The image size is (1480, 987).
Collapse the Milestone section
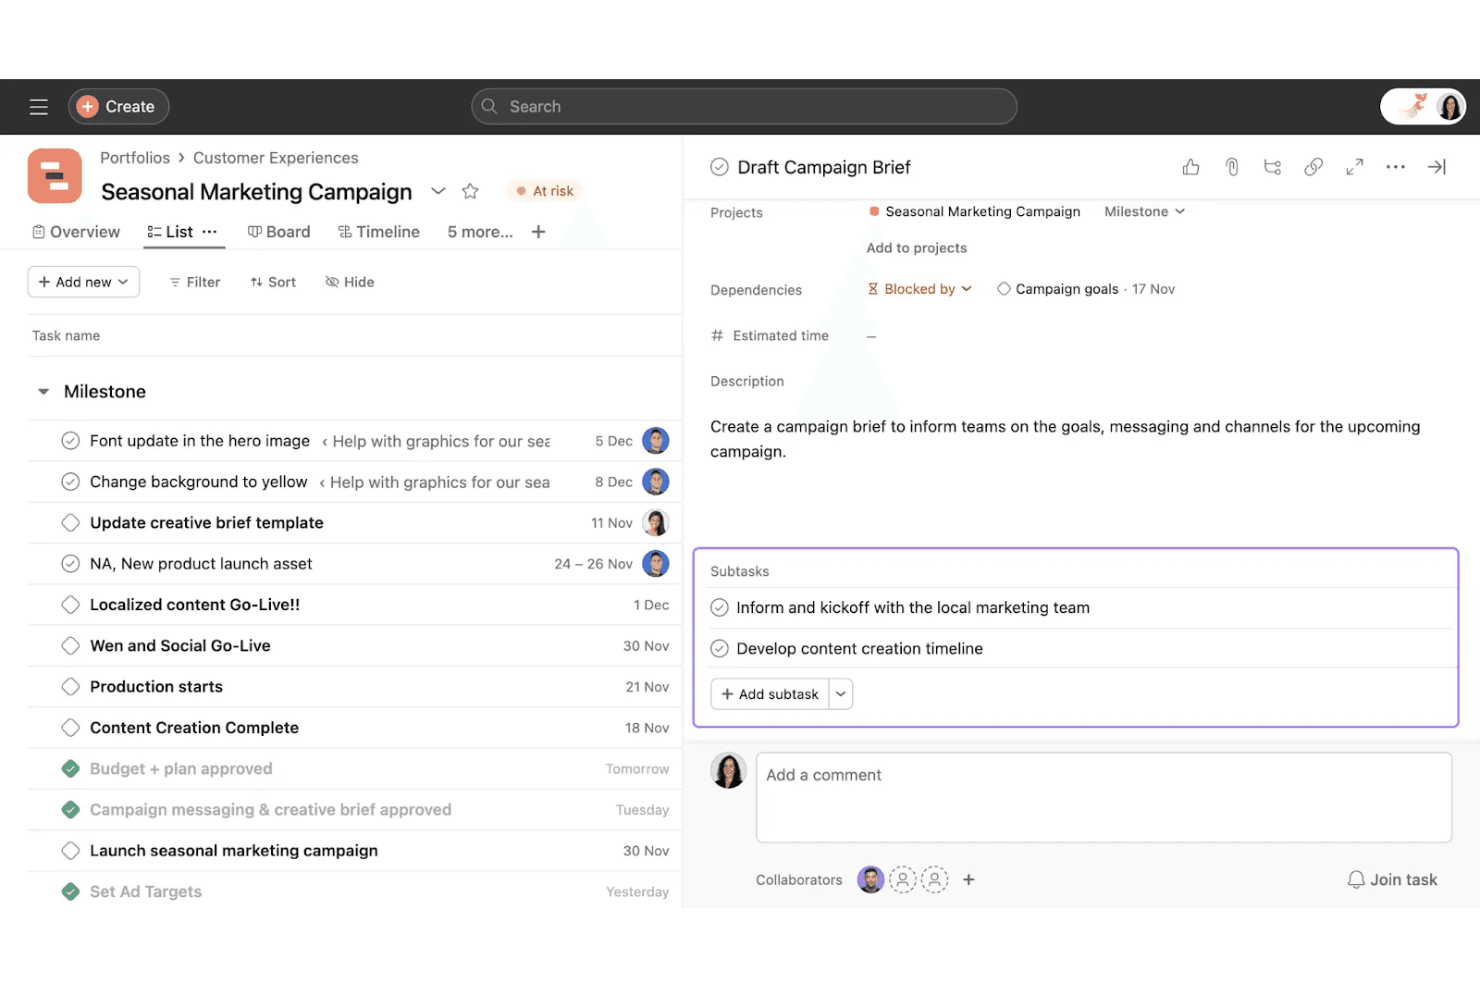coord(43,392)
